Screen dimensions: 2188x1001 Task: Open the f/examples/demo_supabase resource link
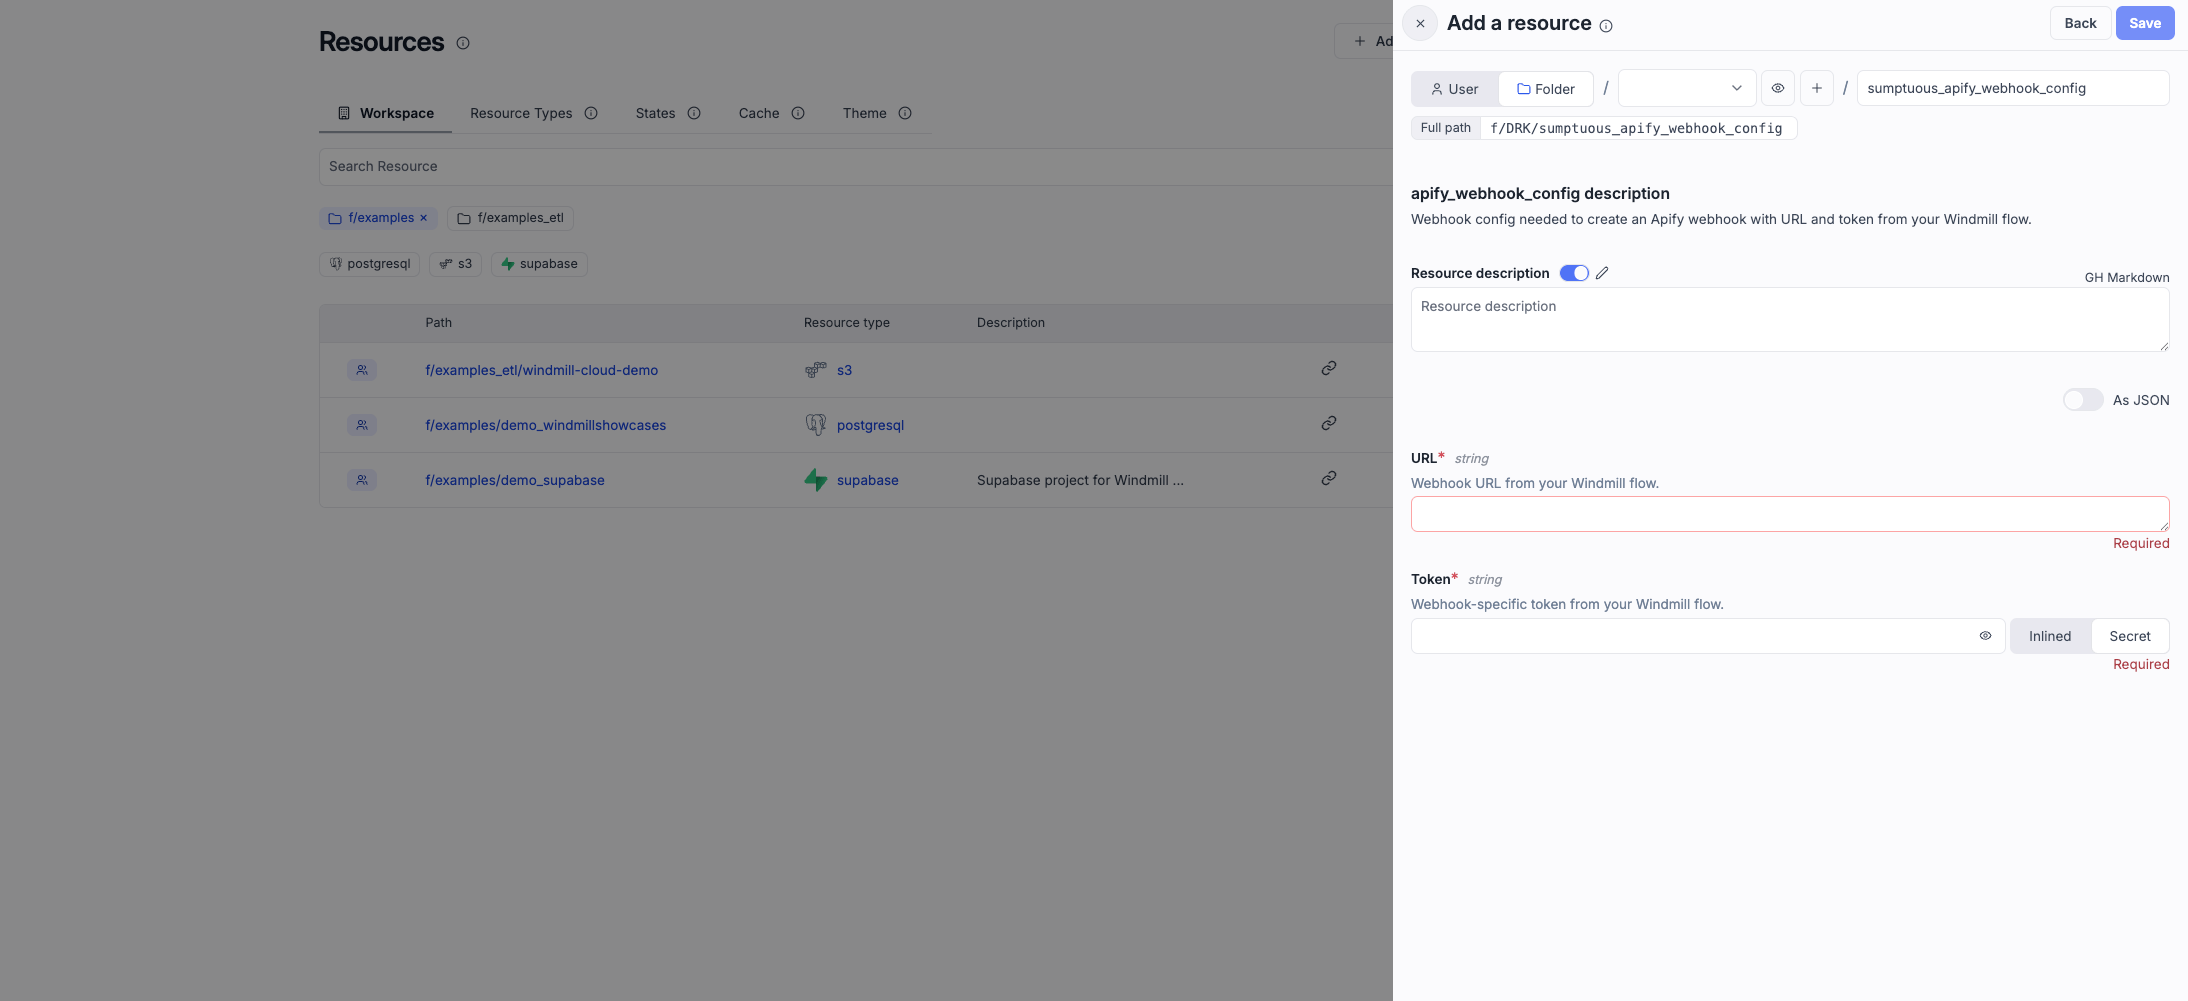[x=515, y=479]
